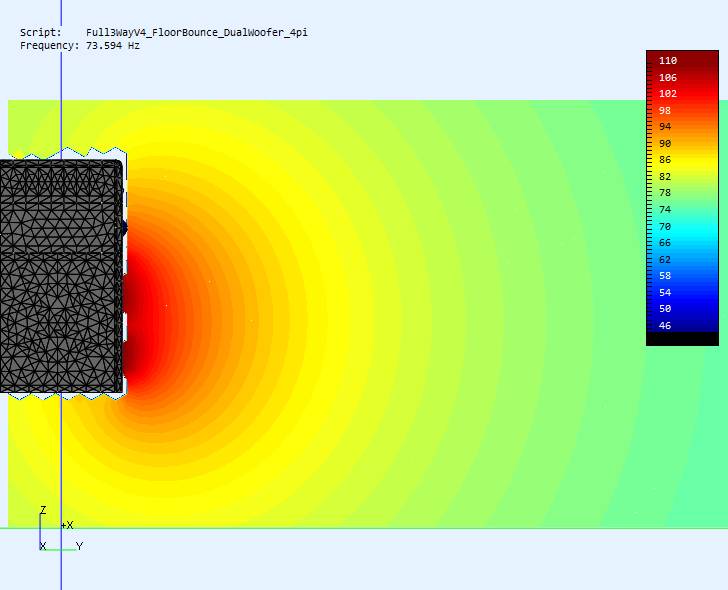Click the blue vertical axis line
The height and width of the screenshot is (590, 728).
coord(61,295)
